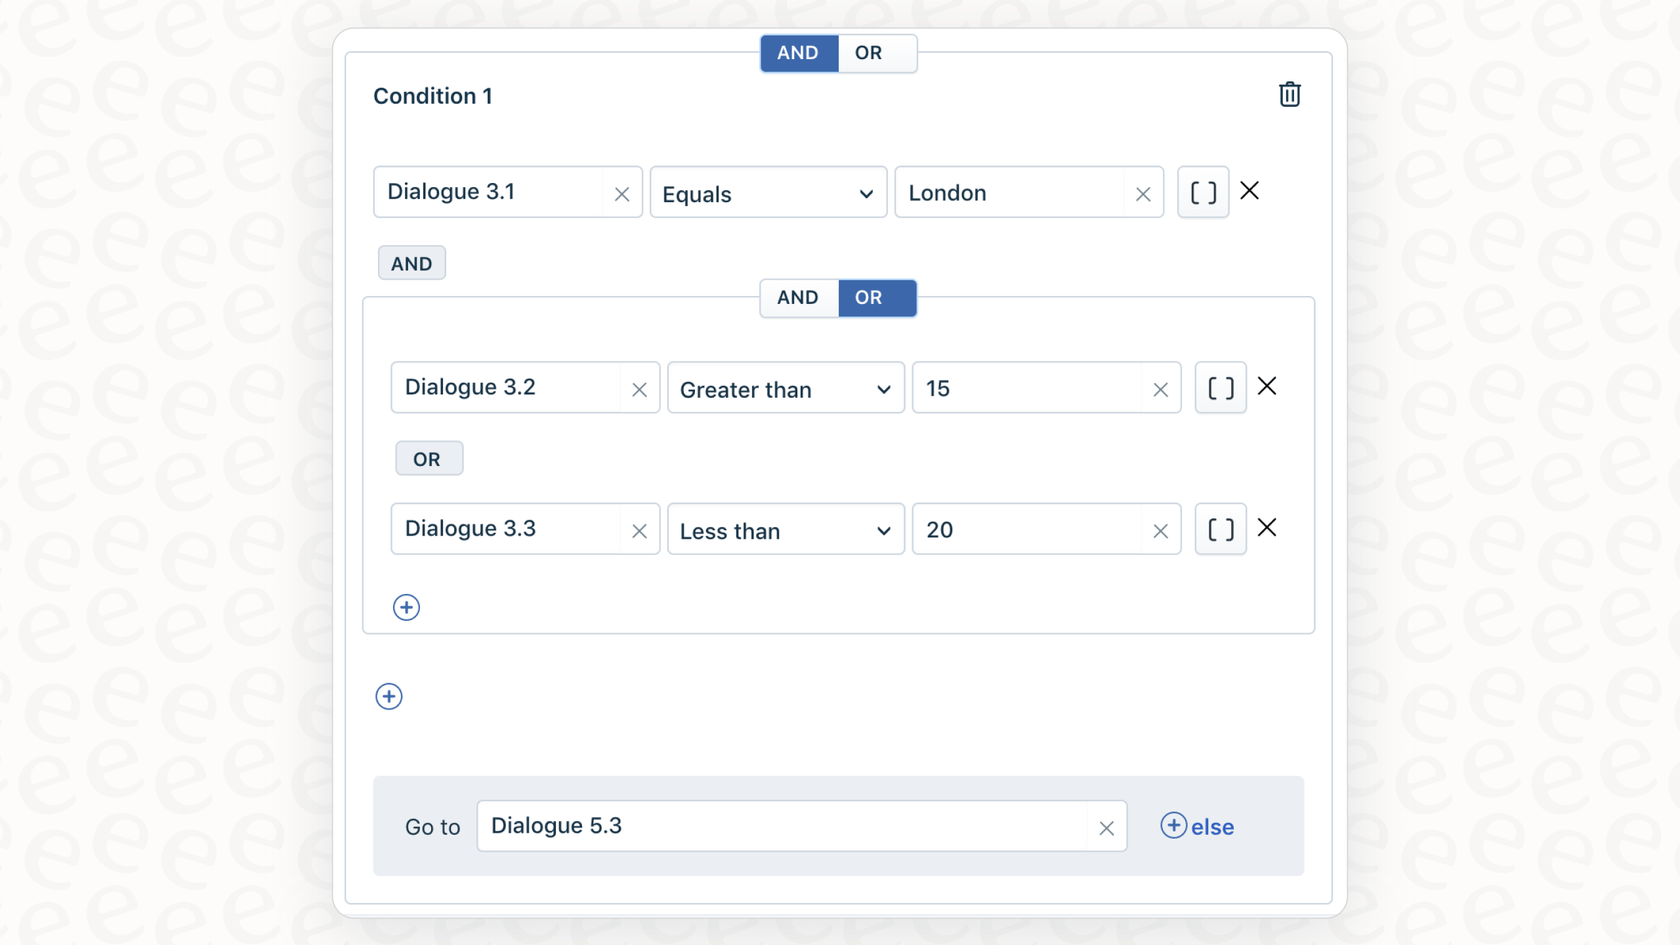Screen dimensions: 1680x945
Task: Remove the Dialogue 3.2 rule with its X
Action: coord(1267,385)
